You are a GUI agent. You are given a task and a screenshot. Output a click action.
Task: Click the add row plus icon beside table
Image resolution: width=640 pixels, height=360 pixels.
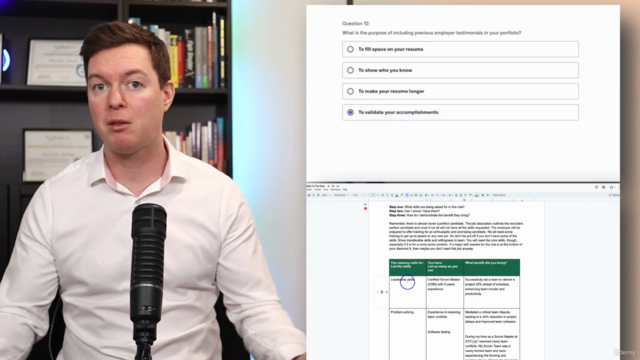pyautogui.click(x=387, y=292)
